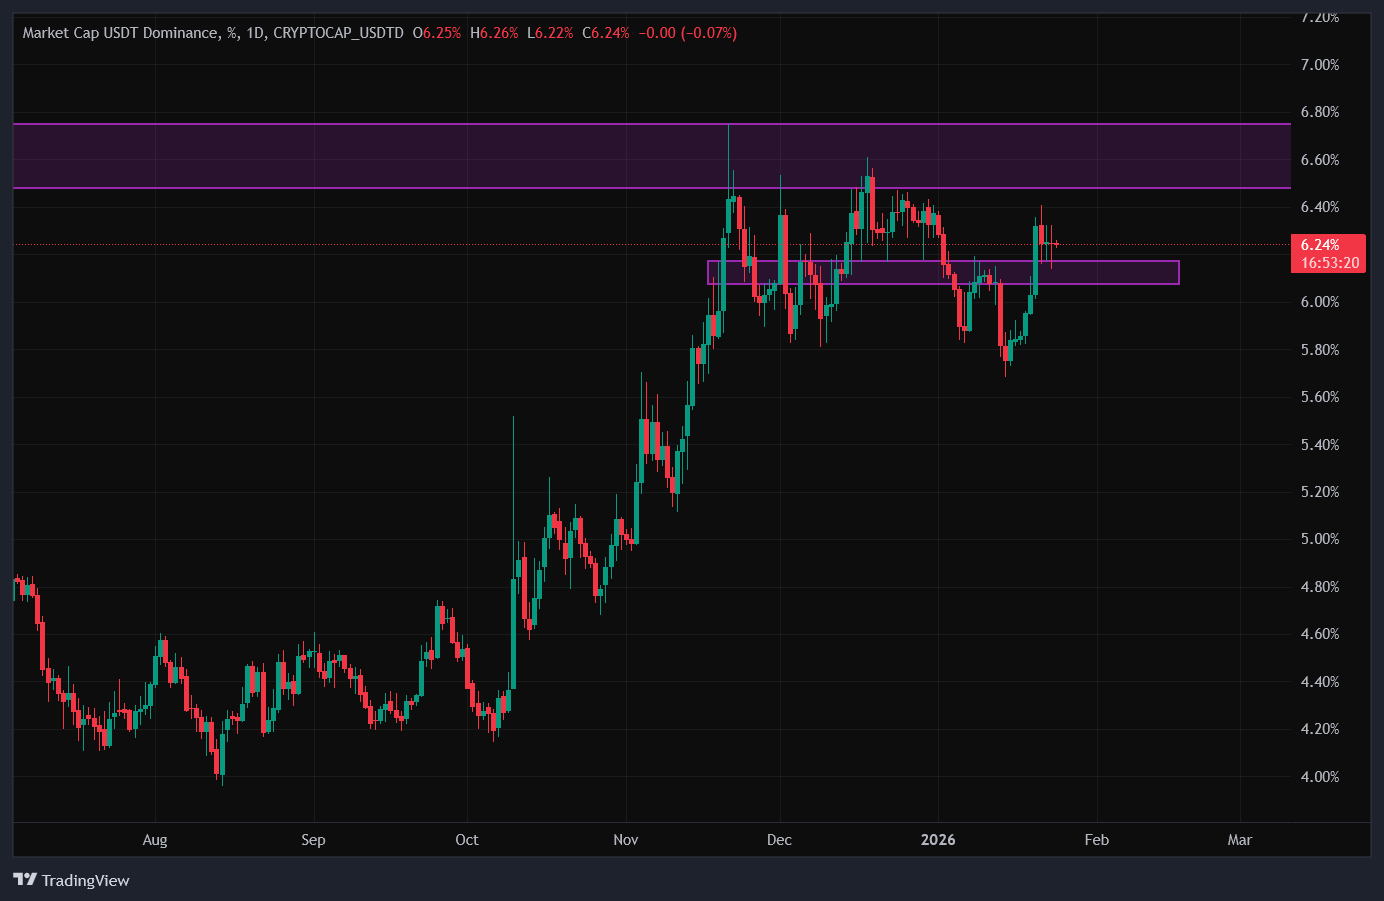Click the red dotted price line
The width and height of the screenshot is (1384, 901).
pyautogui.click(x=400, y=243)
